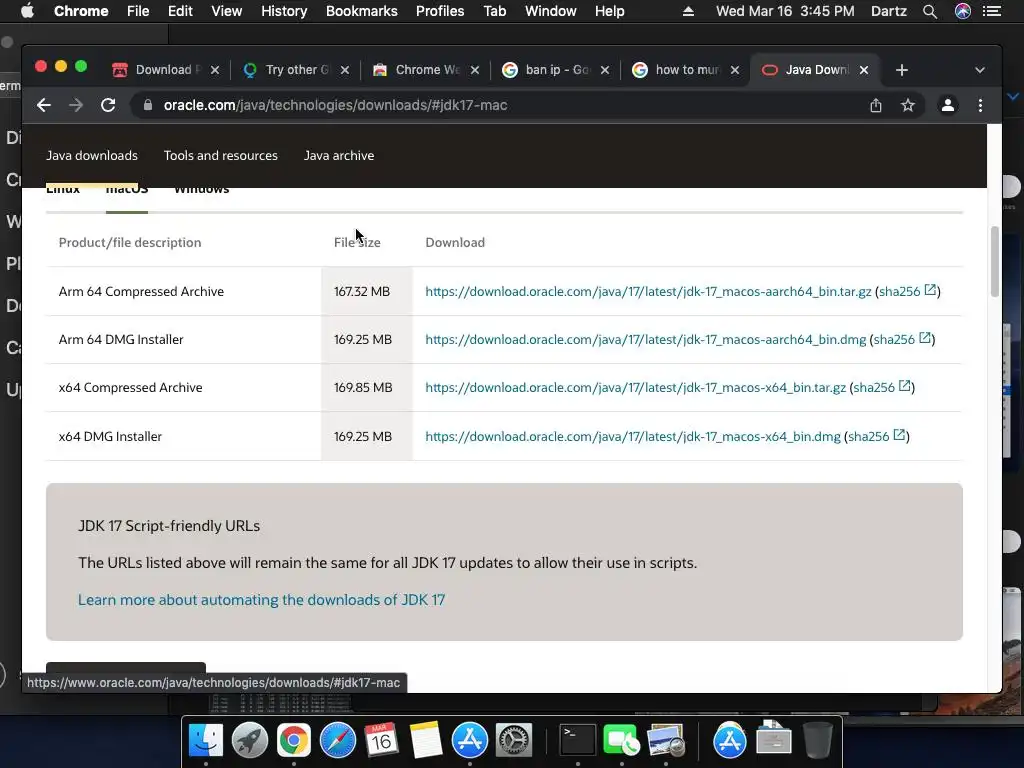Open Preview from the Dock

pyautogui.click(x=665, y=741)
